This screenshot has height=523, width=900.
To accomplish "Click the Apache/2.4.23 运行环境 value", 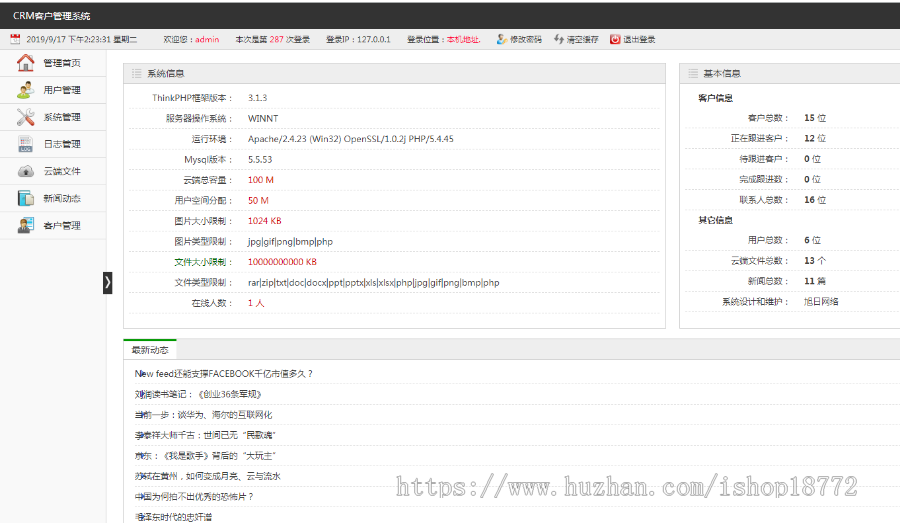I will pos(351,139).
